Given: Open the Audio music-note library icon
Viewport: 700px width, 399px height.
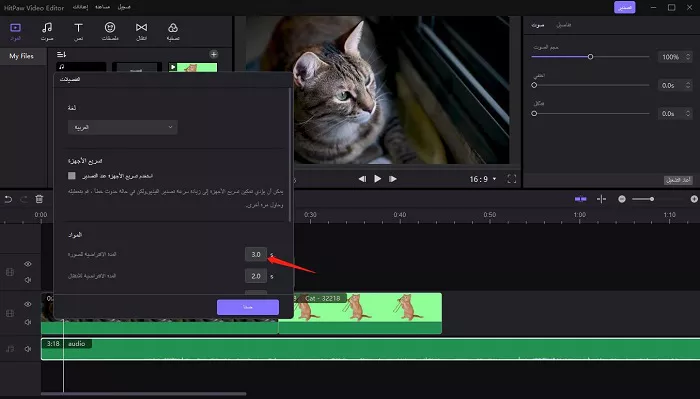Looking at the screenshot, I should click(47, 32).
